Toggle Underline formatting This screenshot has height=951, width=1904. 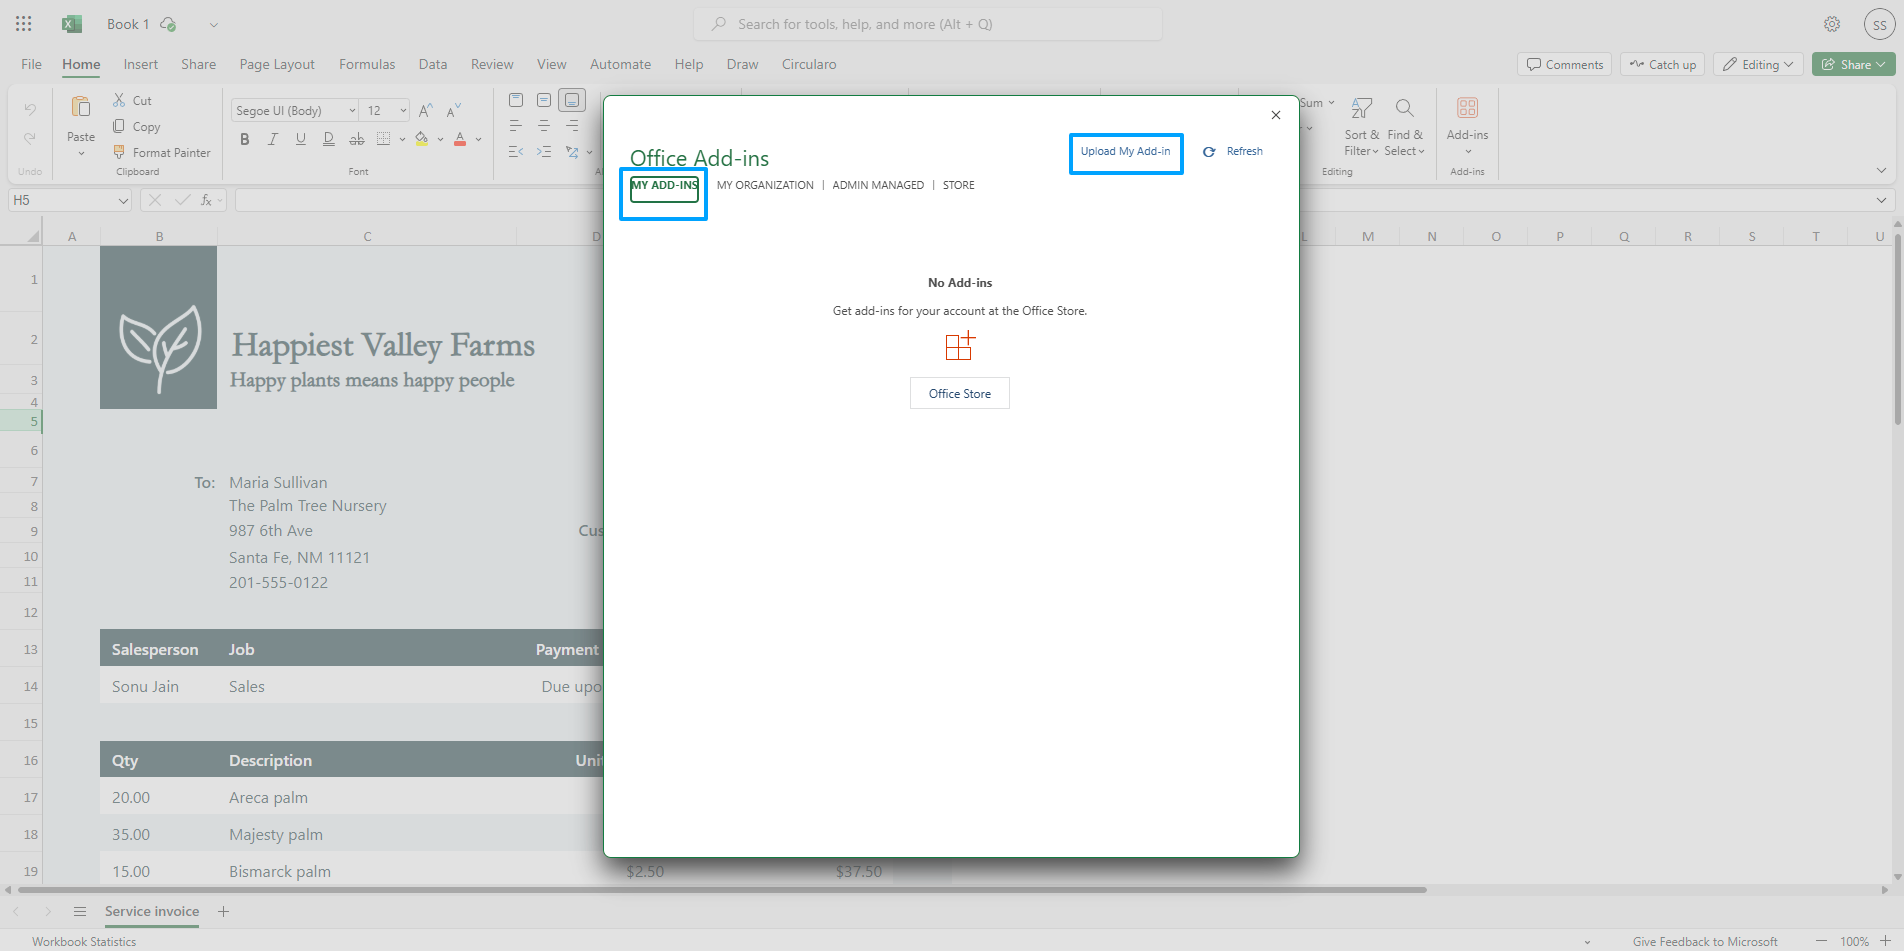pyautogui.click(x=301, y=139)
